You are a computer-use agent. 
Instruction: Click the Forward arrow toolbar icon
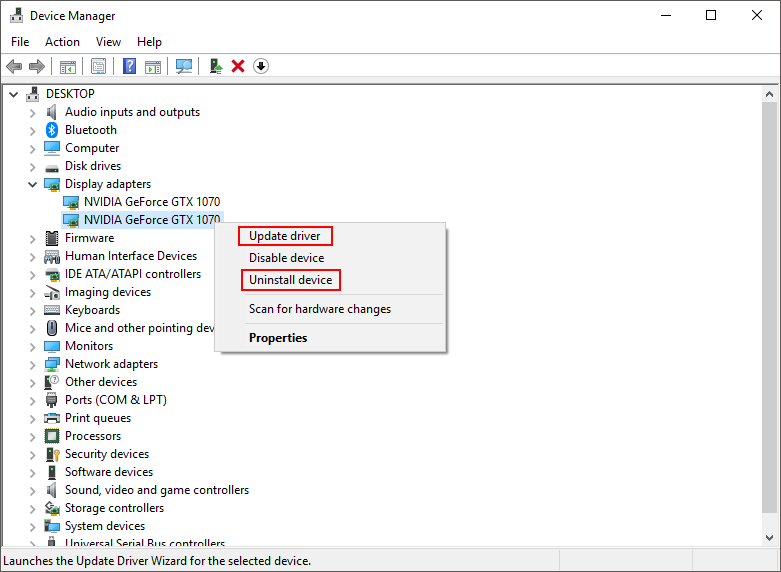[37, 66]
